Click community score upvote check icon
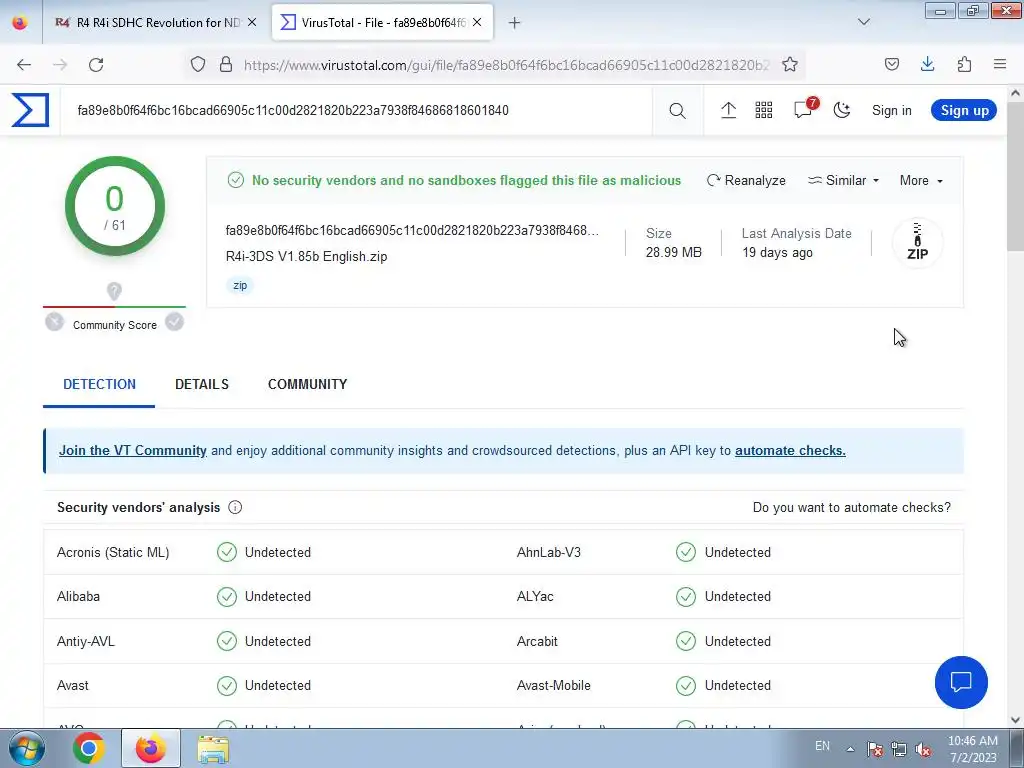The height and width of the screenshot is (768, 1024). pos(174,322)
